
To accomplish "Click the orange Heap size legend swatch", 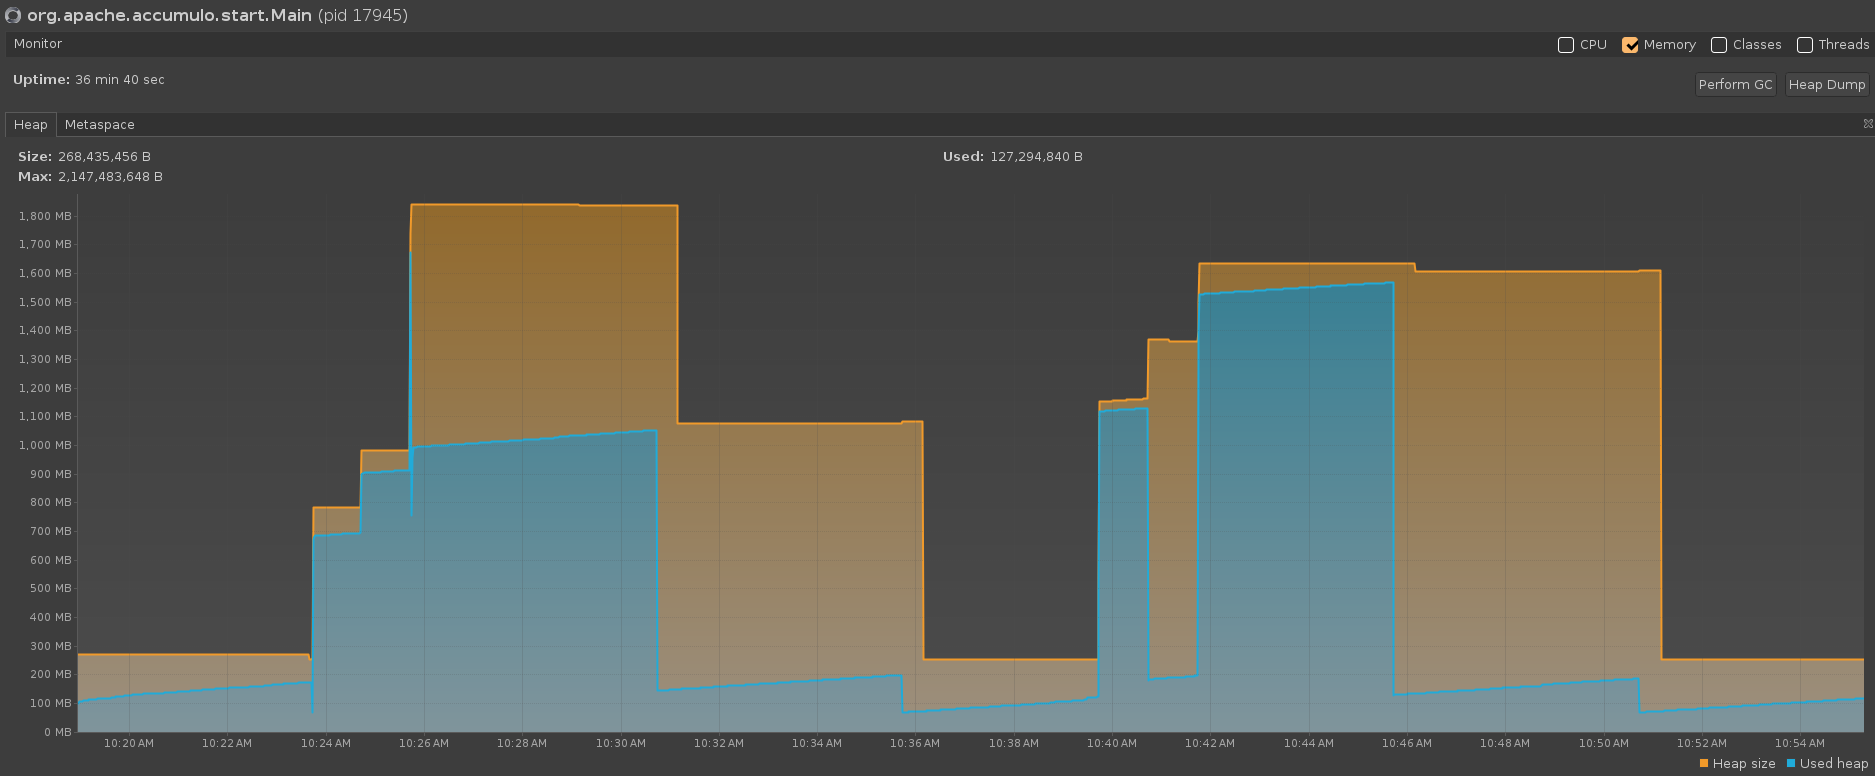I will coord(1704,764).
